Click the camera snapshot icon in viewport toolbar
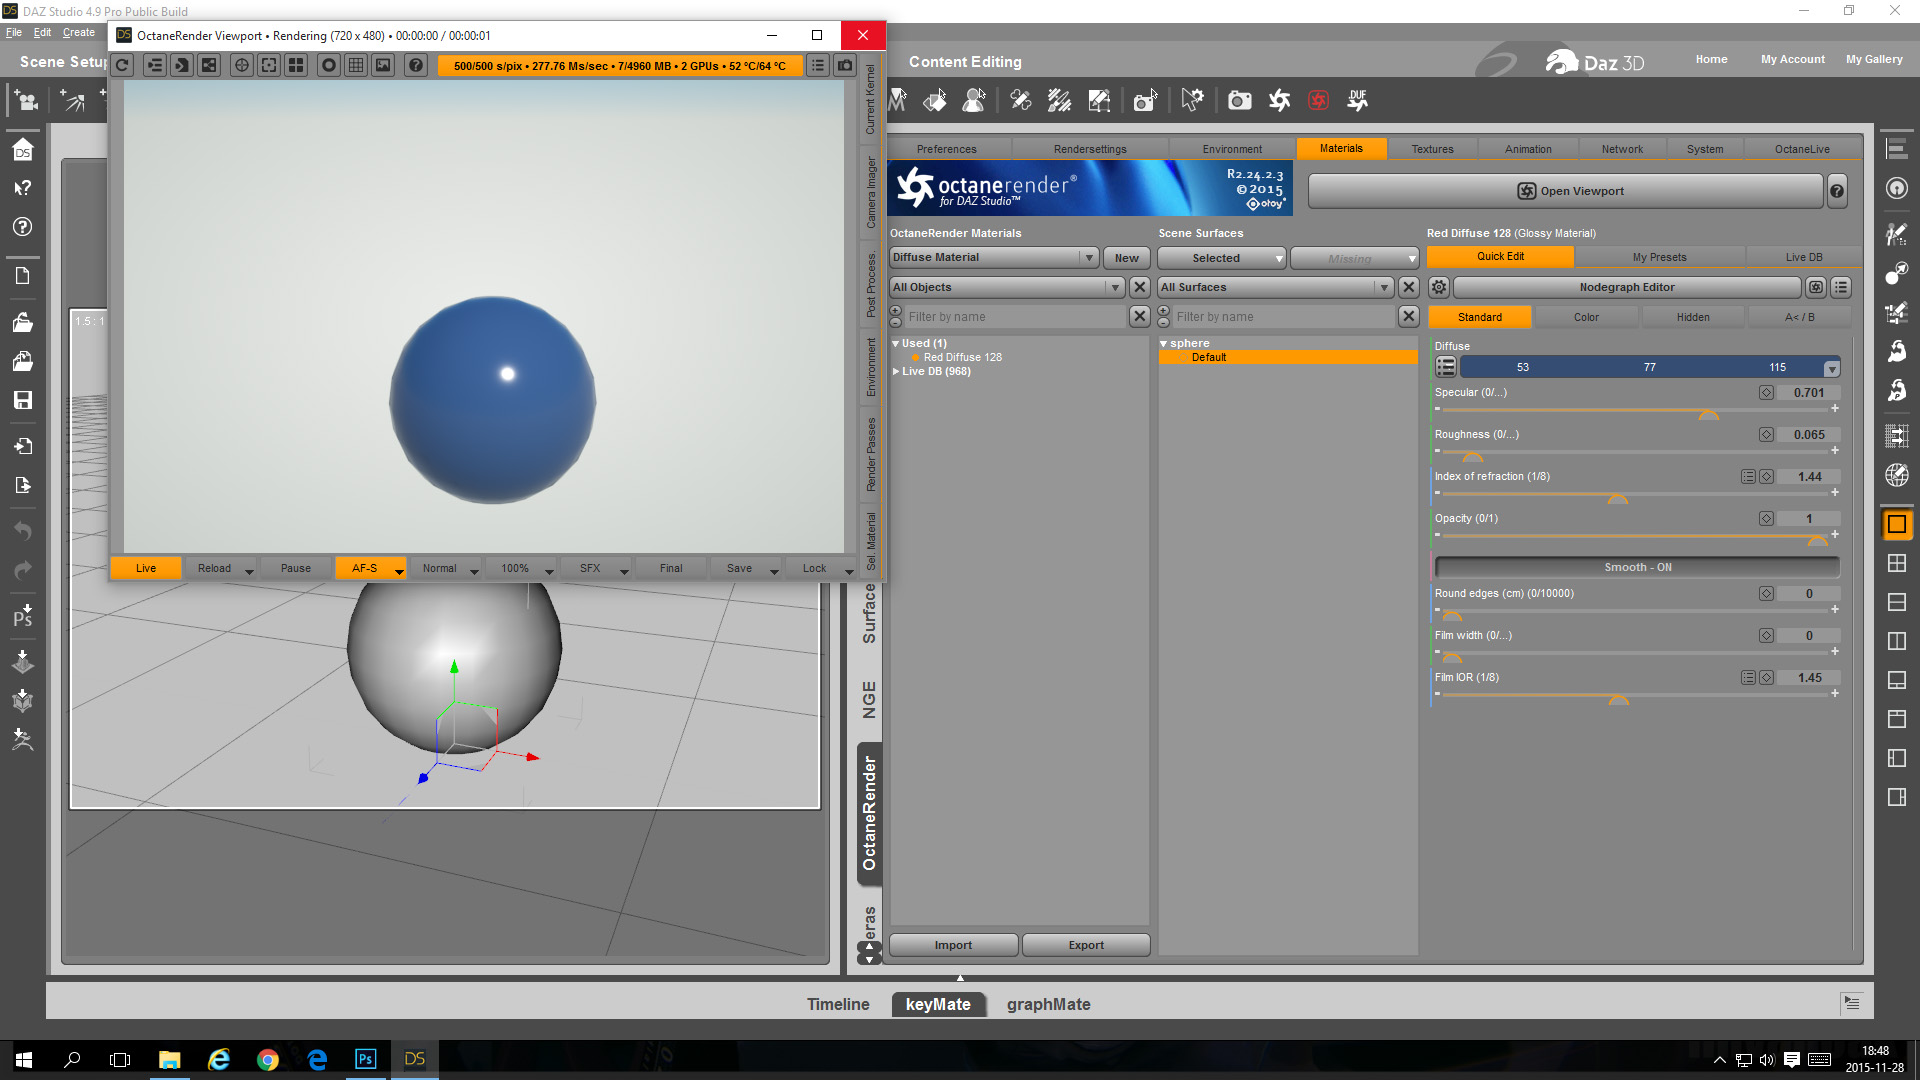1920x1080 pixels. point(845,66)
